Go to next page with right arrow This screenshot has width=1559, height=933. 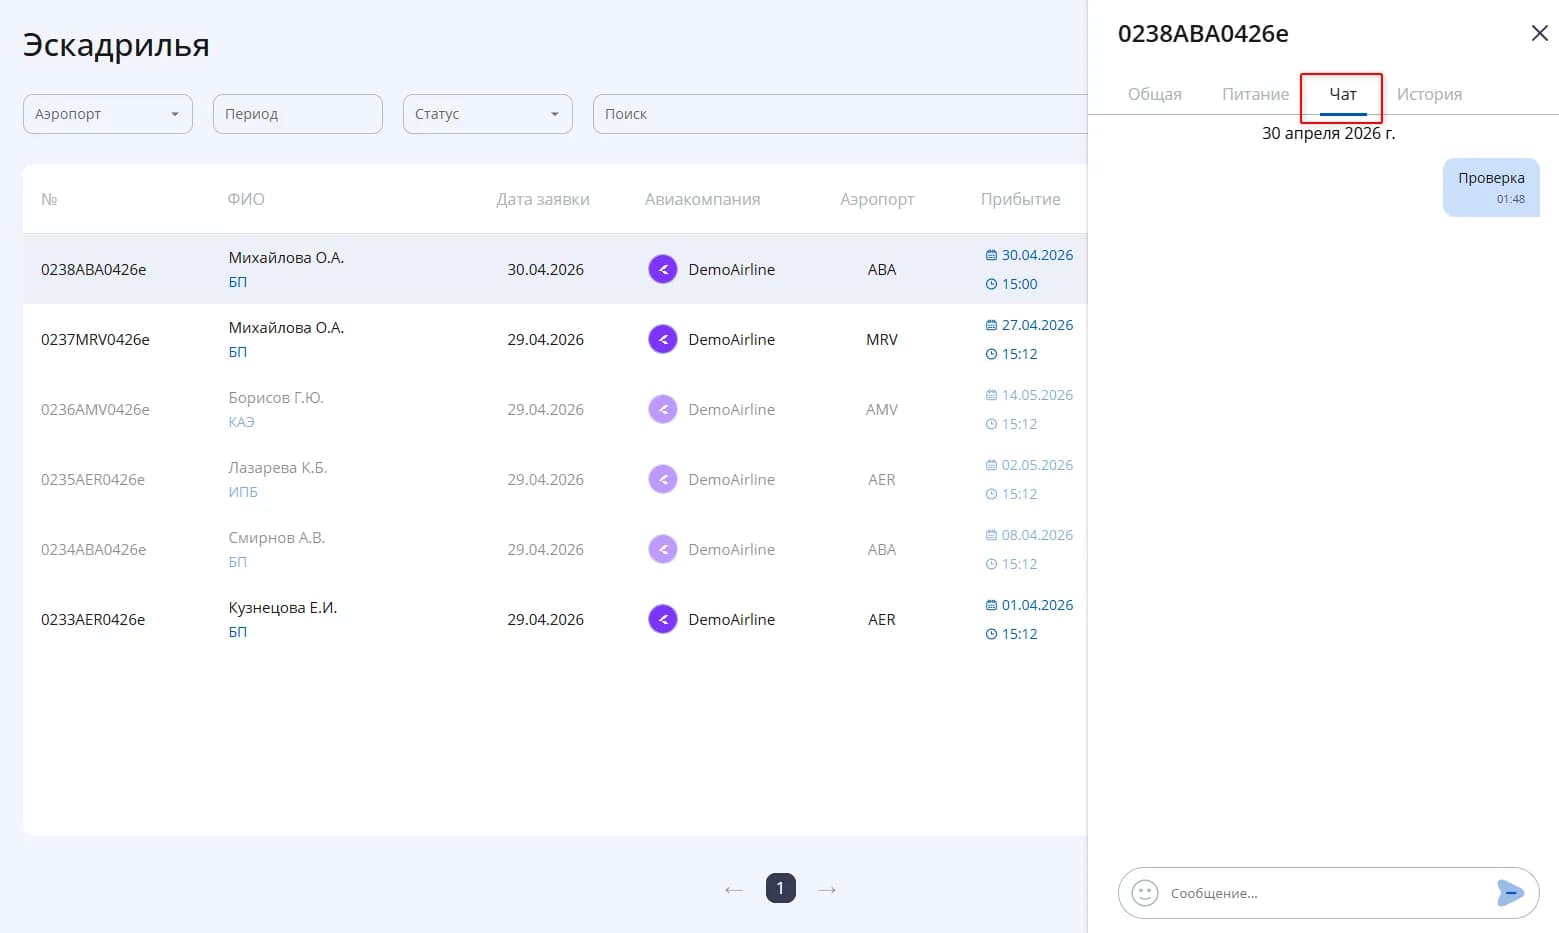tap(827, 889)
